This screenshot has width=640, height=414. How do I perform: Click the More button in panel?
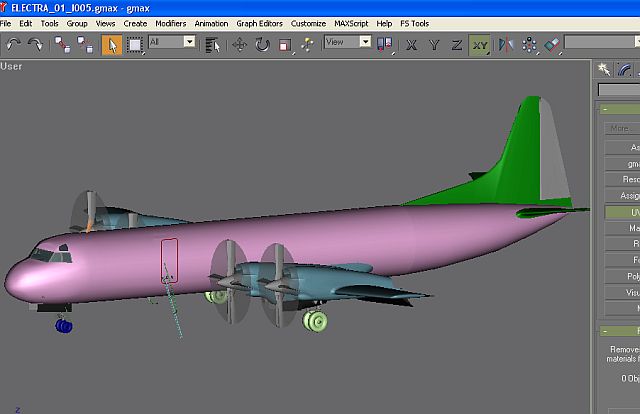(x=620, y=128)
